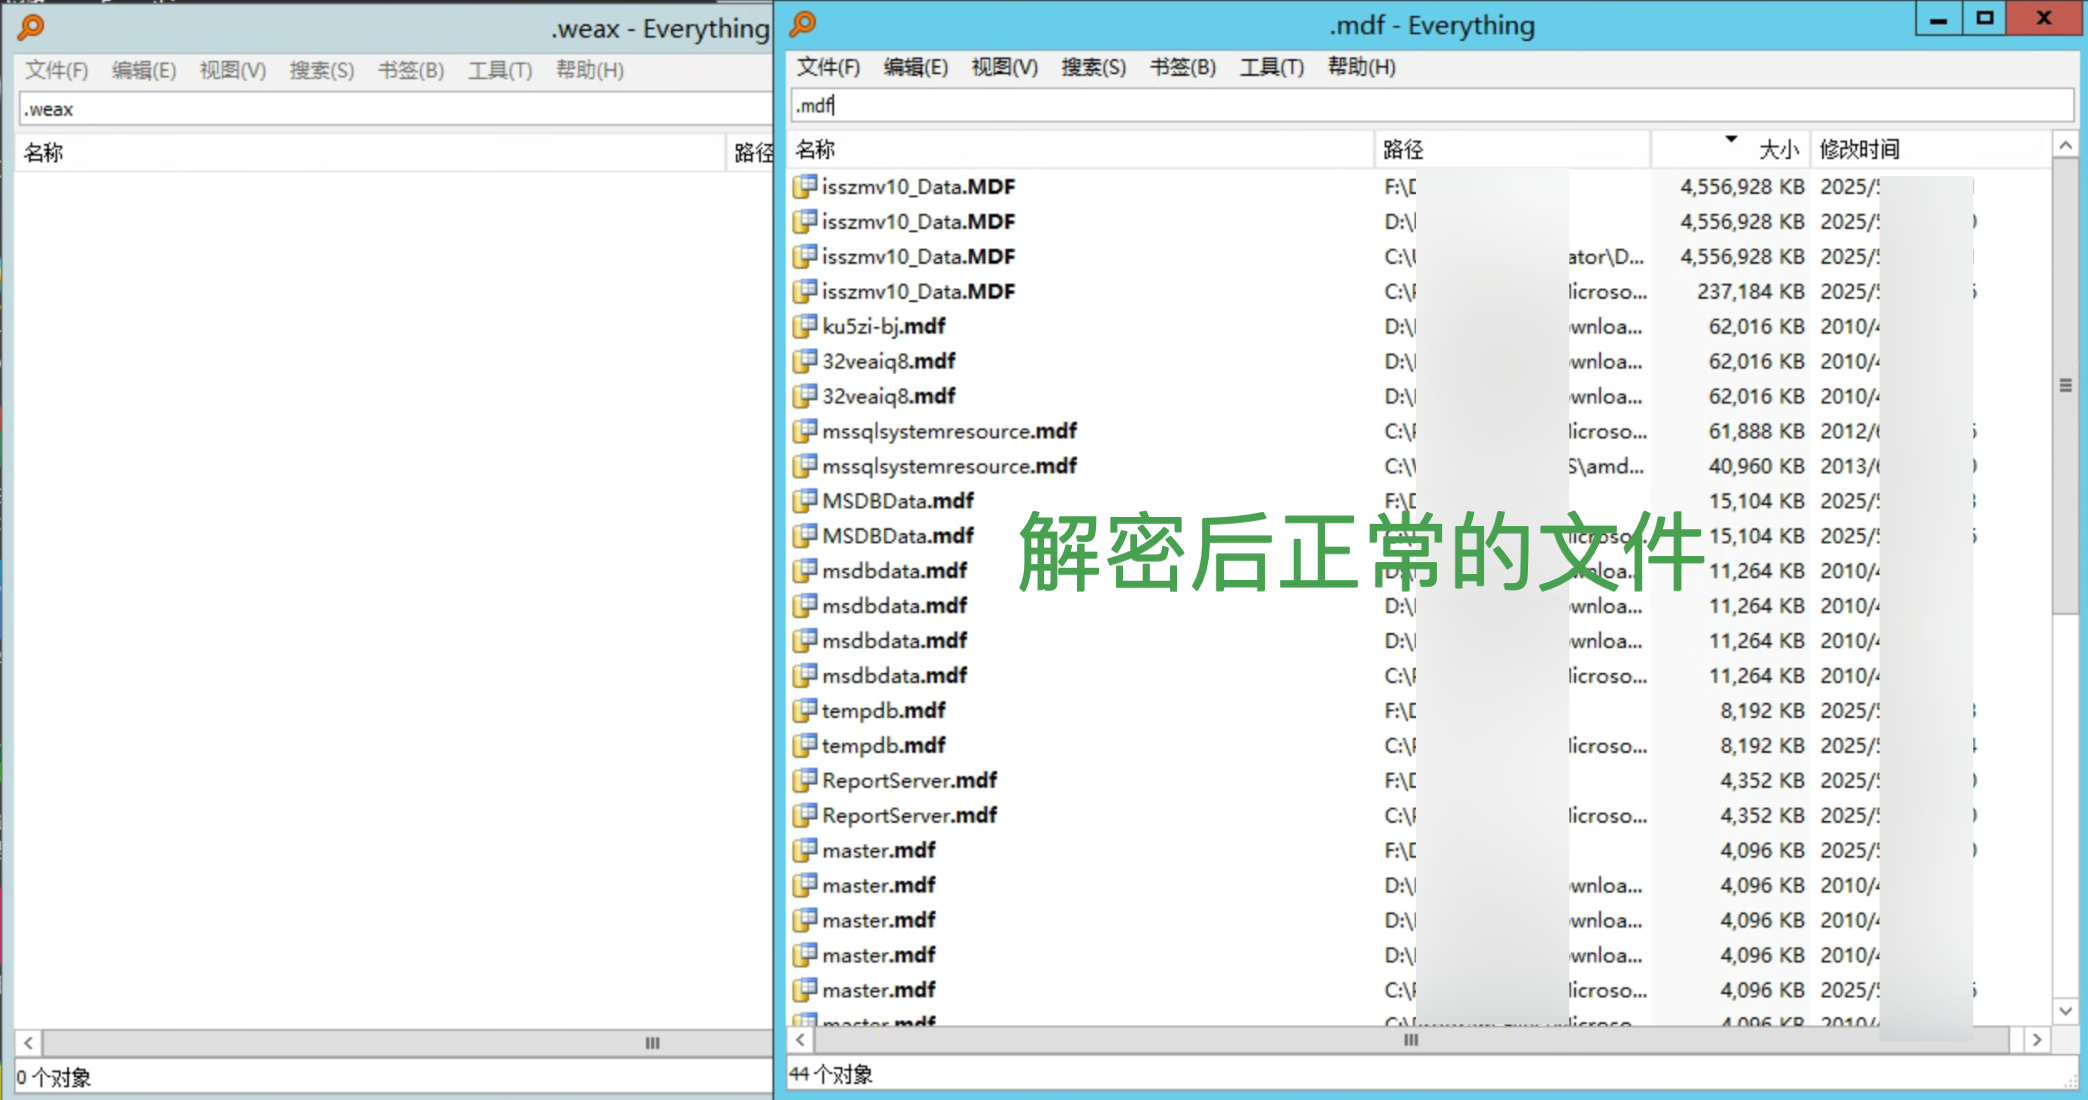Open 文件(F) menu in .weax window
Image resolution: width=2088 pixels, height=1100 pixels.
(x=56, y=70)
